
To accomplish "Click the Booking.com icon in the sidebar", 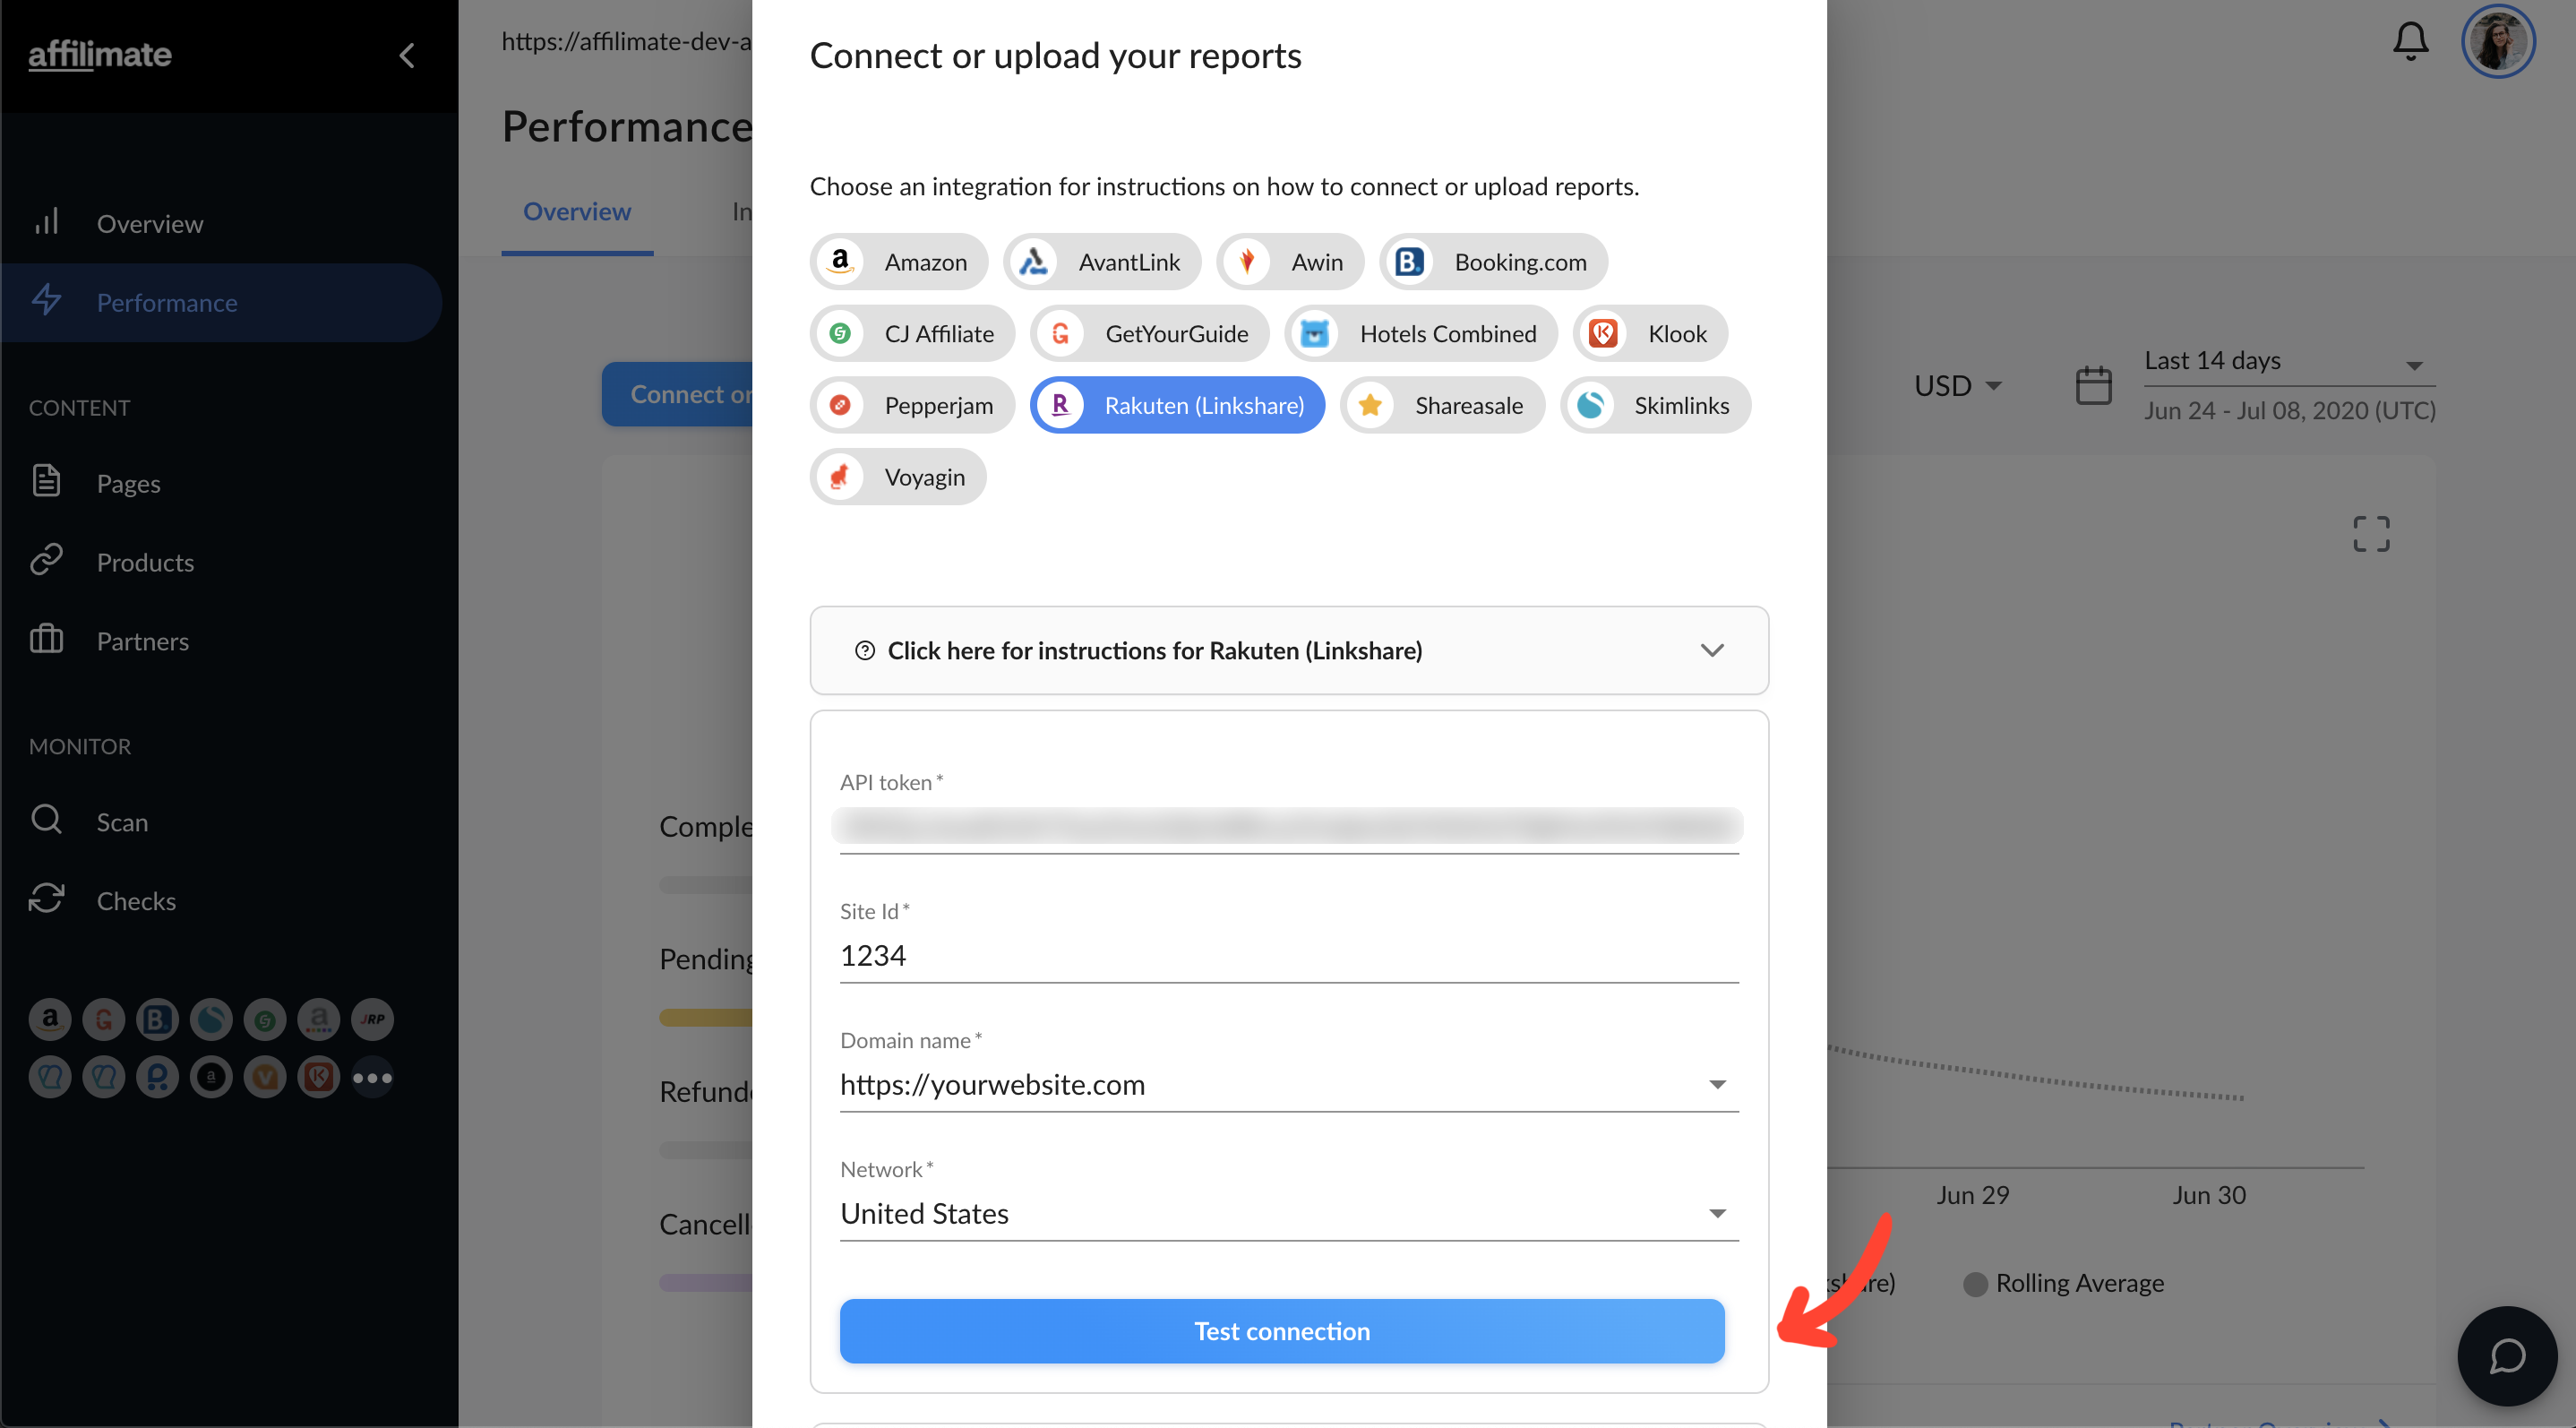I will 157,1019.
